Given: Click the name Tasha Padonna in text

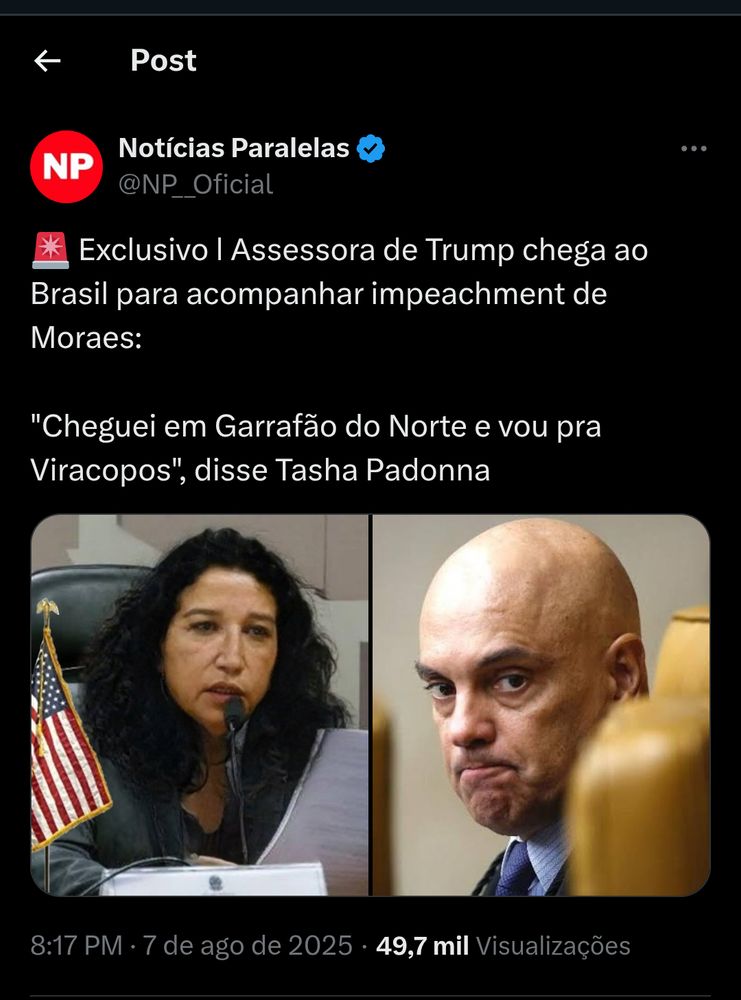Looking at the screenshot, I should point(383,471).
